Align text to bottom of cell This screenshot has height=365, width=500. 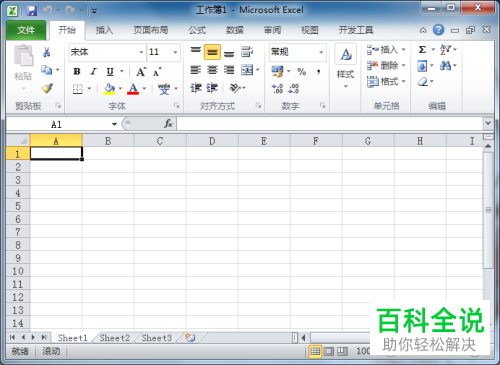(229, 53)
